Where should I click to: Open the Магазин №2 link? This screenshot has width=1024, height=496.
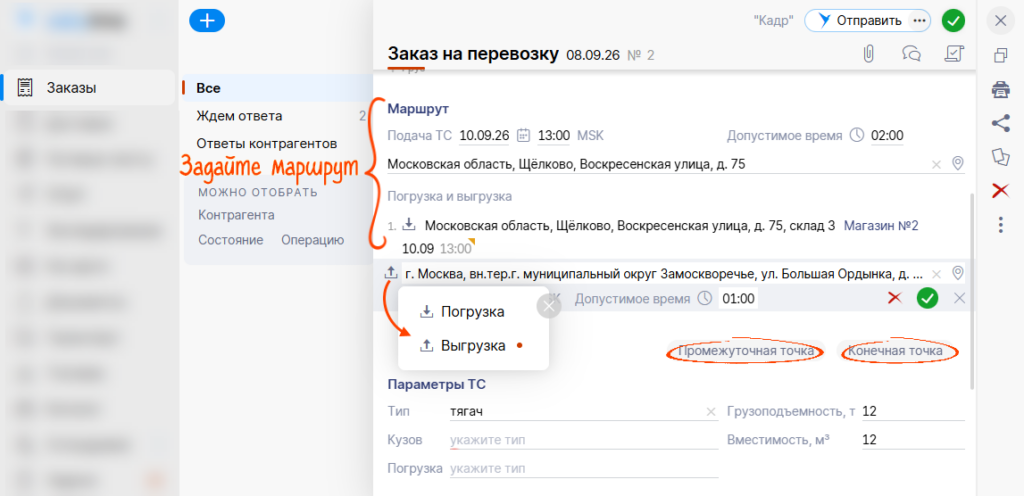881,226
